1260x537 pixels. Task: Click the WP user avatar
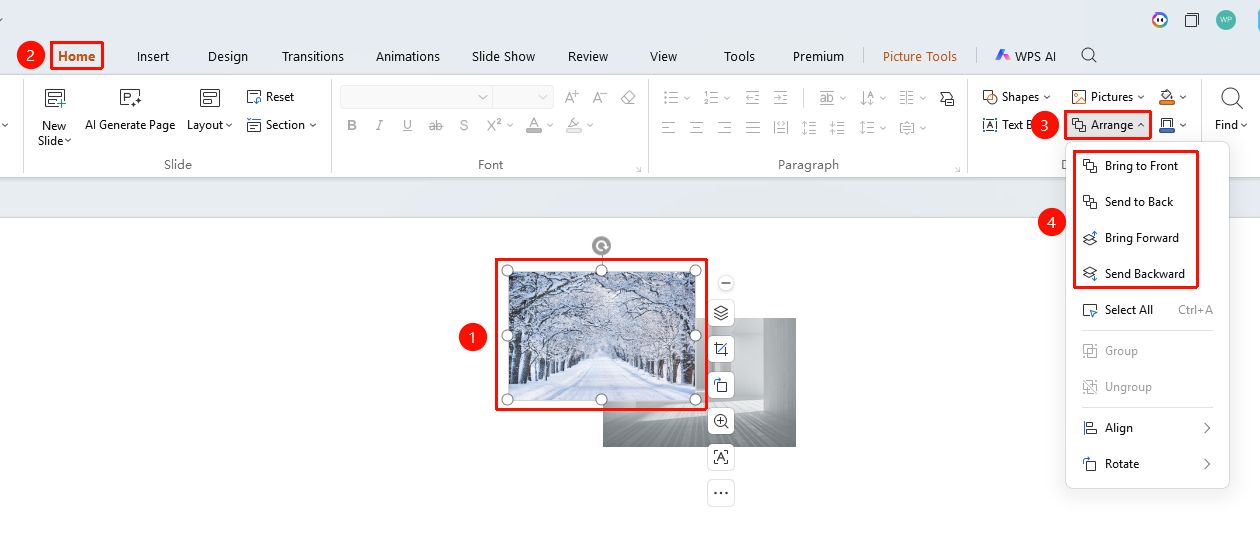[1226, 20]
